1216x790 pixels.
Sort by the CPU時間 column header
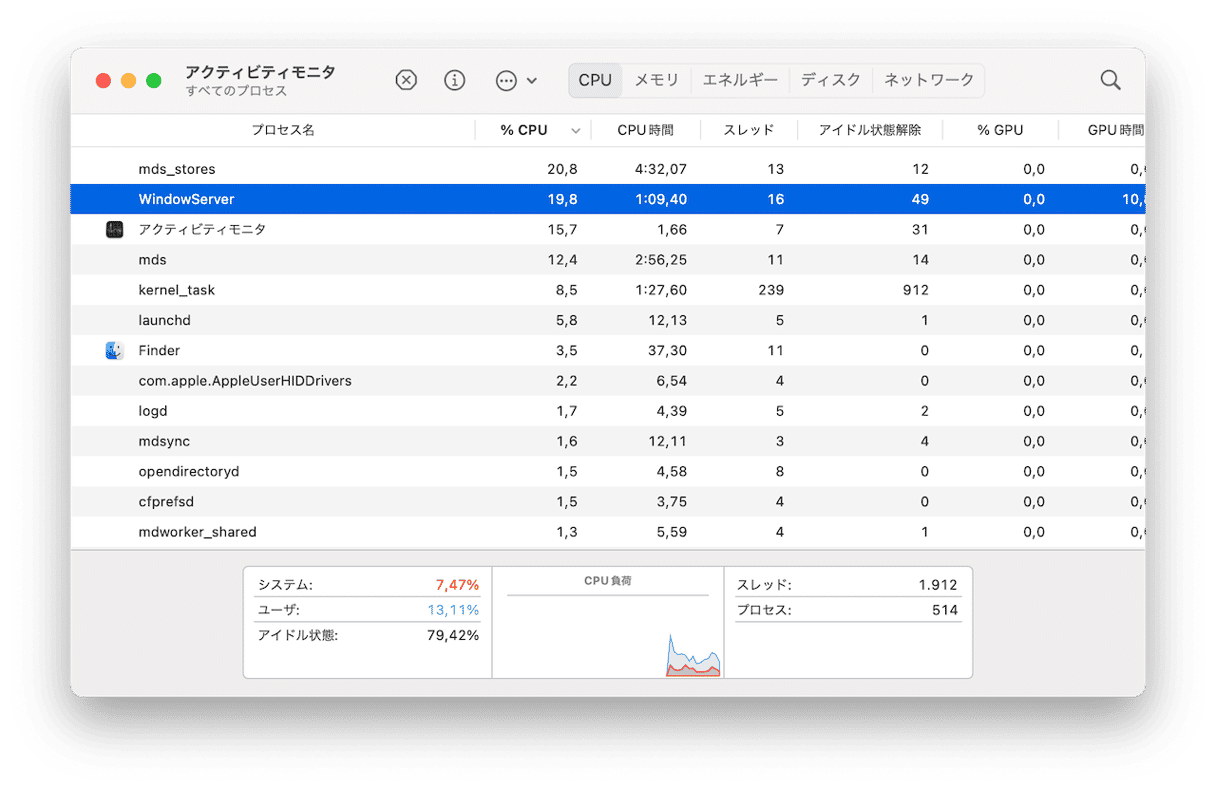645,130
